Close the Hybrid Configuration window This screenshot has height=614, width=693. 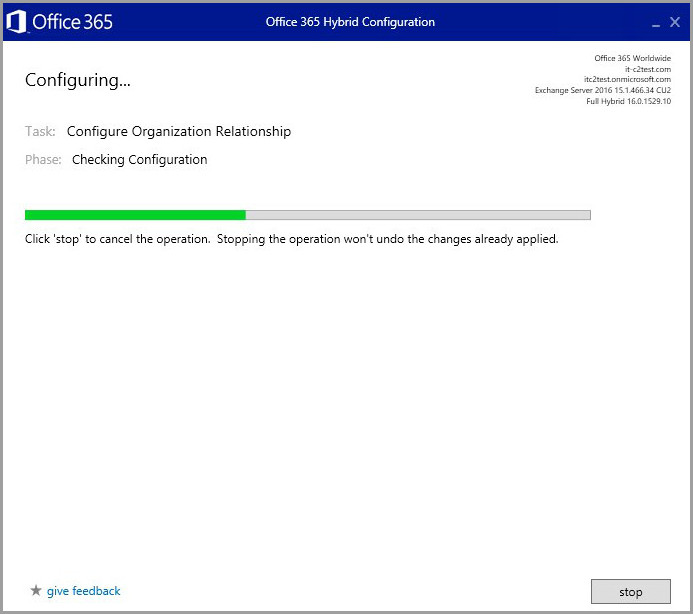[x=674, y=22]
